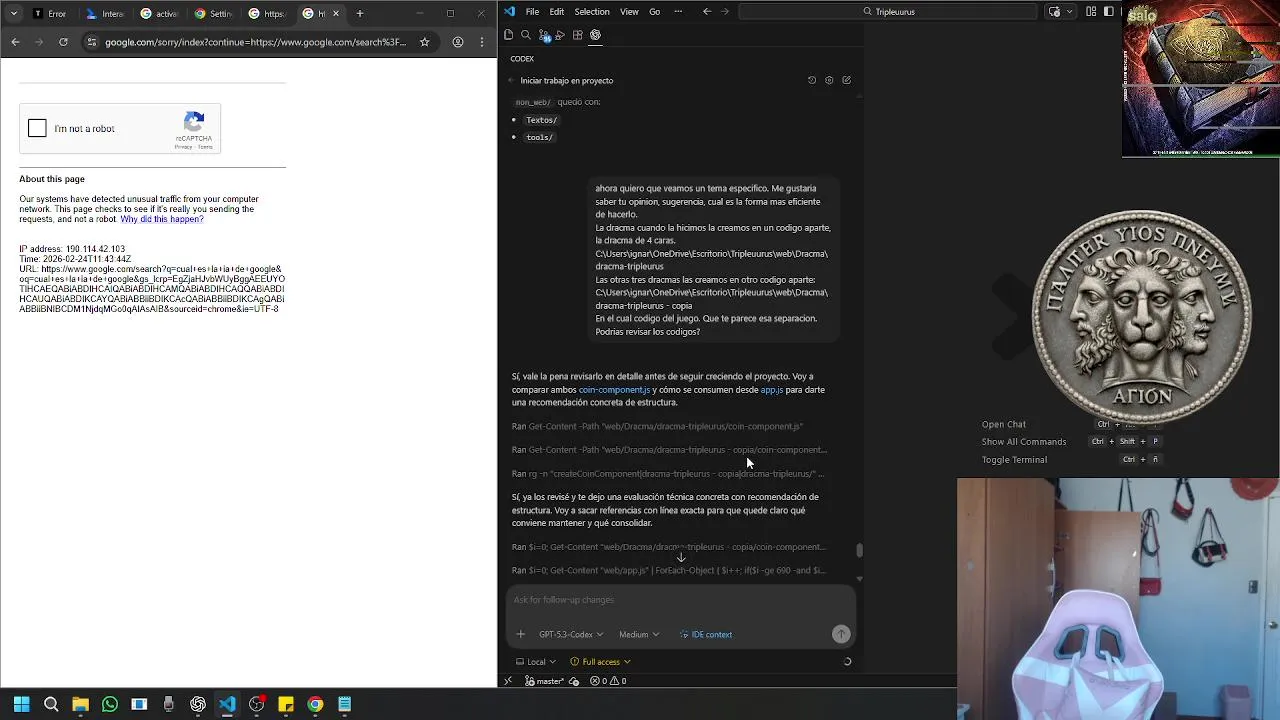Click the scroll-to-bottom arrow in chat
Viewport: 1280px width, 720px height.
click(x=681, y=557)
